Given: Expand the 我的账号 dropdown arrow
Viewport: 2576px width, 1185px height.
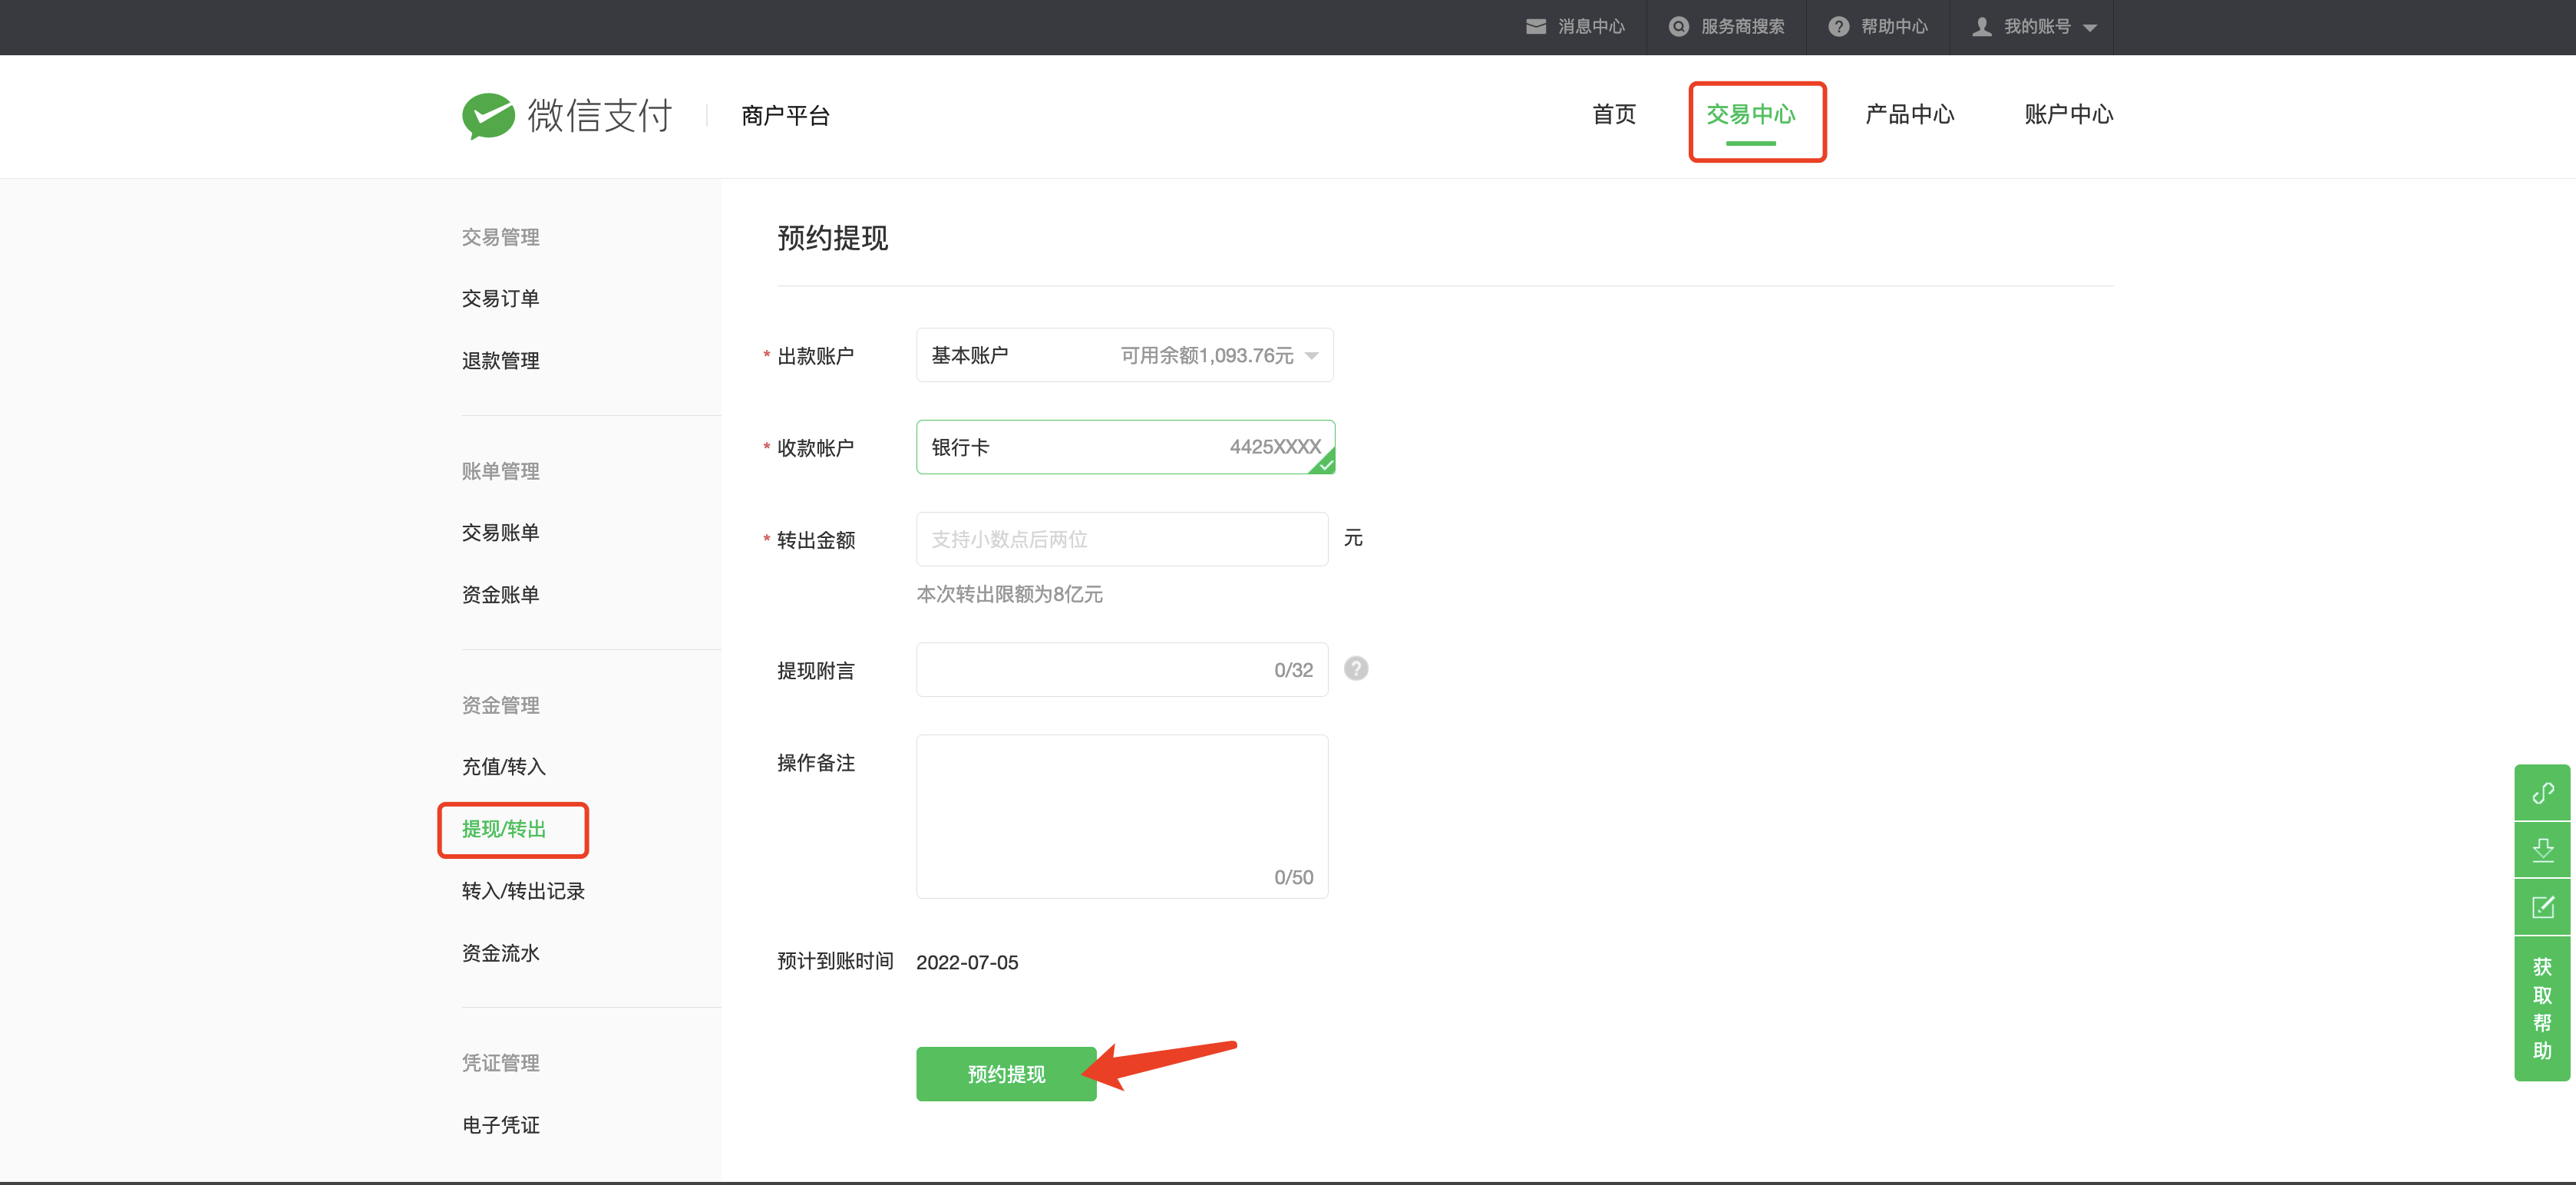Looking at the screenshot, I should pyautogui.click(x=2089, y=28).
